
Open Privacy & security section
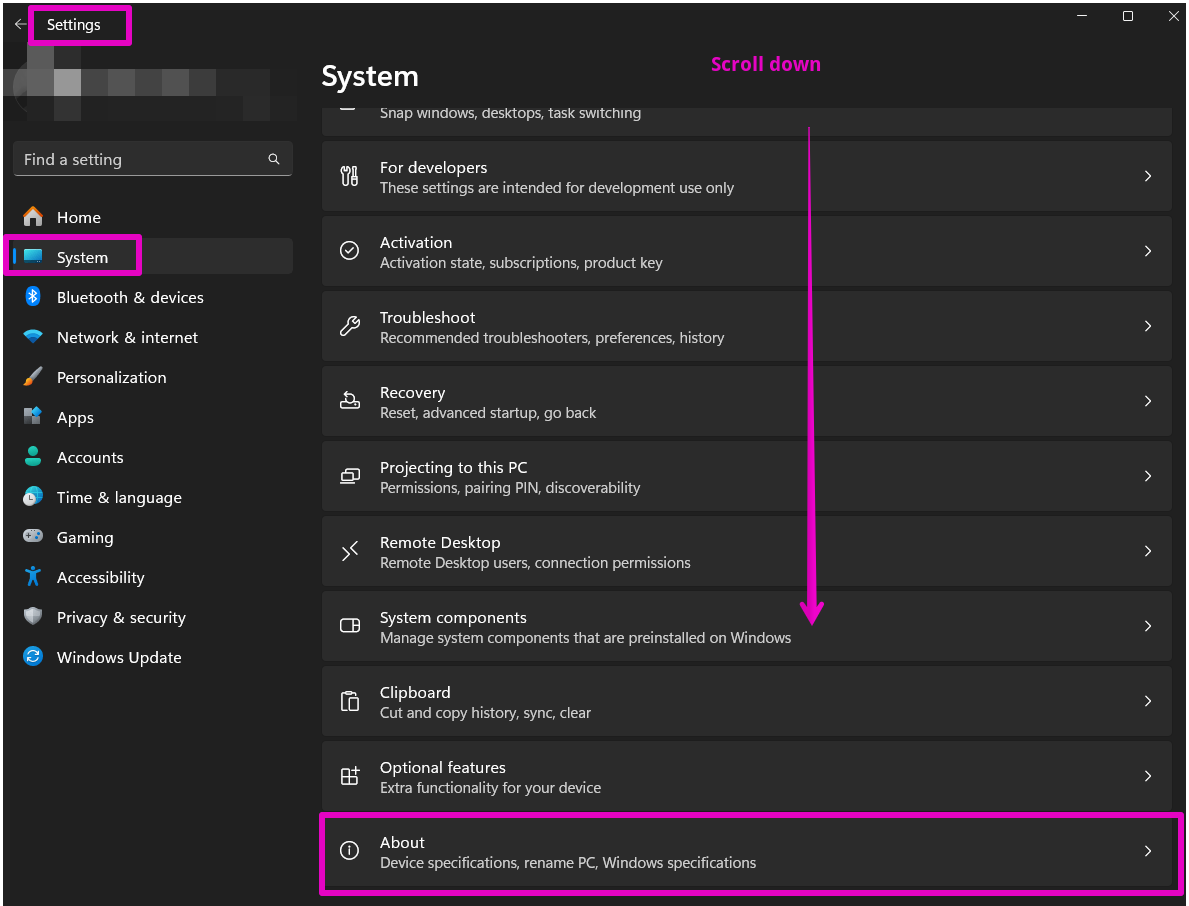pos(152,617)
